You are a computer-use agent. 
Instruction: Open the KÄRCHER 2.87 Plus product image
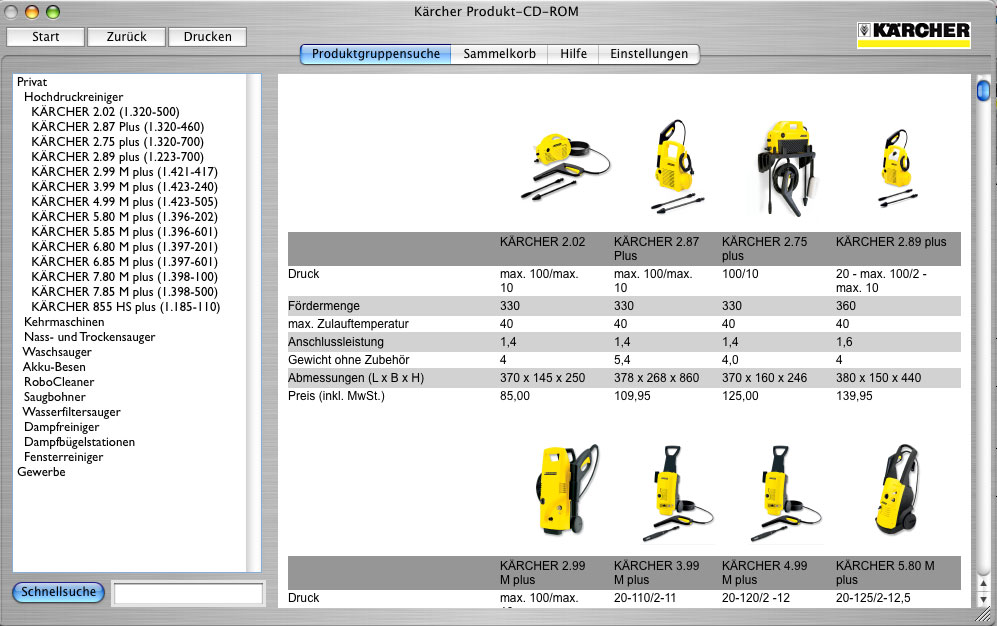(x=676, y=165)
